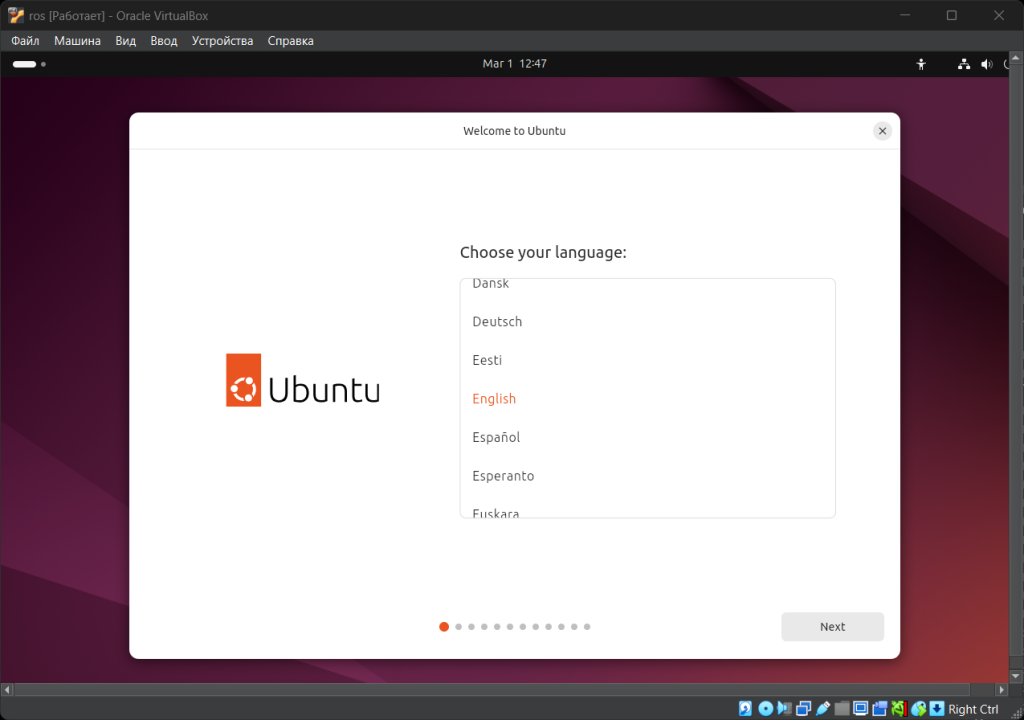
Task: Open the Вид menu
Action: click(125, 41)
